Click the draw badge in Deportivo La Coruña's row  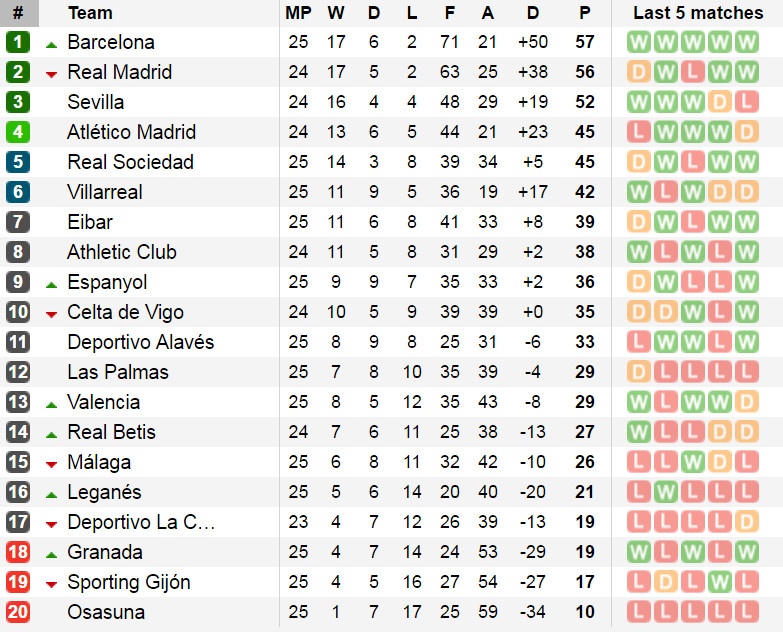pyautogui.click(x=746, y=522)
